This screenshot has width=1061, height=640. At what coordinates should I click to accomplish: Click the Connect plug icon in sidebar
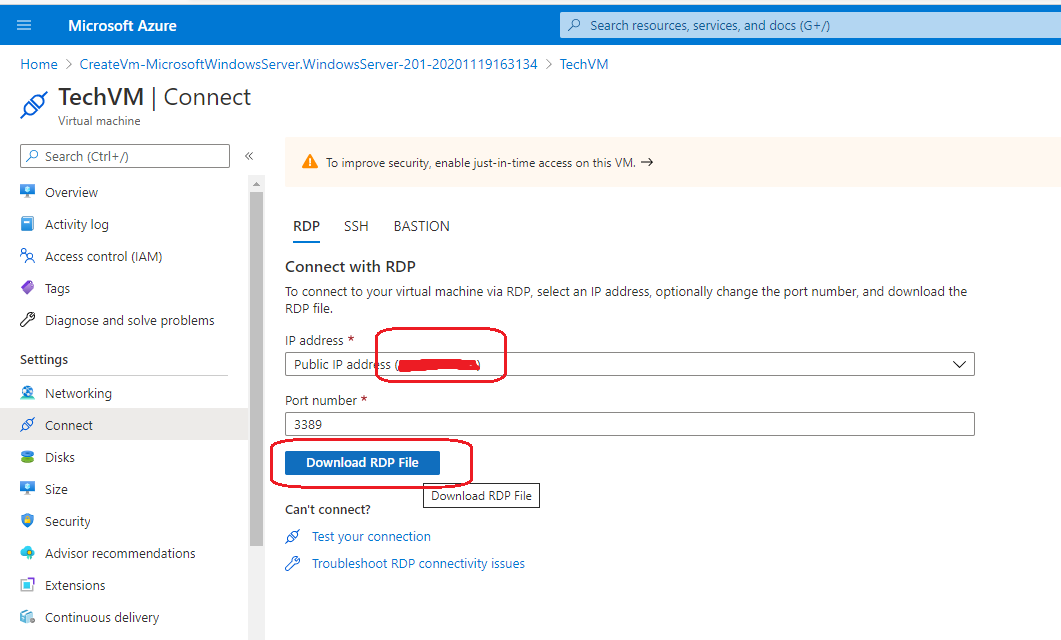coord(27,425)
